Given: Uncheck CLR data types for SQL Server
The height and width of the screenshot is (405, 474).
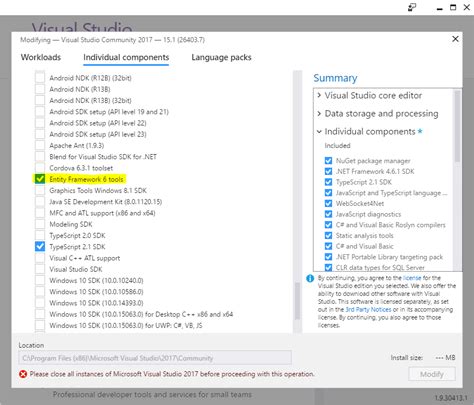Looking at the screenshot, I should click(x=328, y=267).
